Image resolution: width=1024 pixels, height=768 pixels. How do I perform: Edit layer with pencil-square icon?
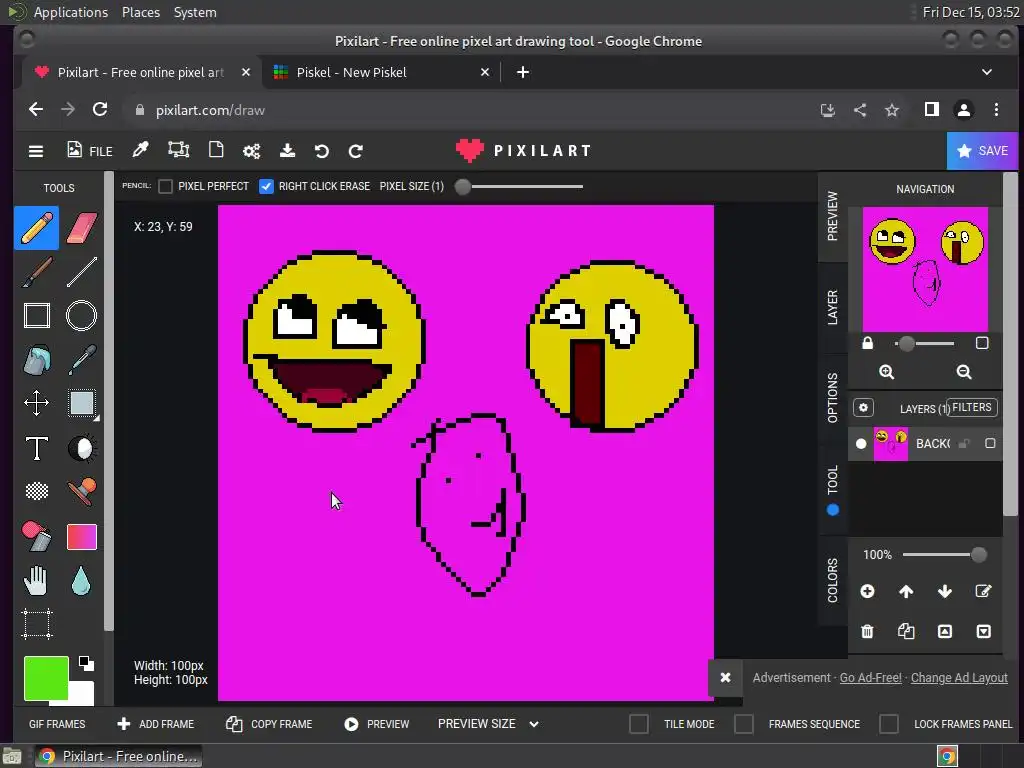983,591
